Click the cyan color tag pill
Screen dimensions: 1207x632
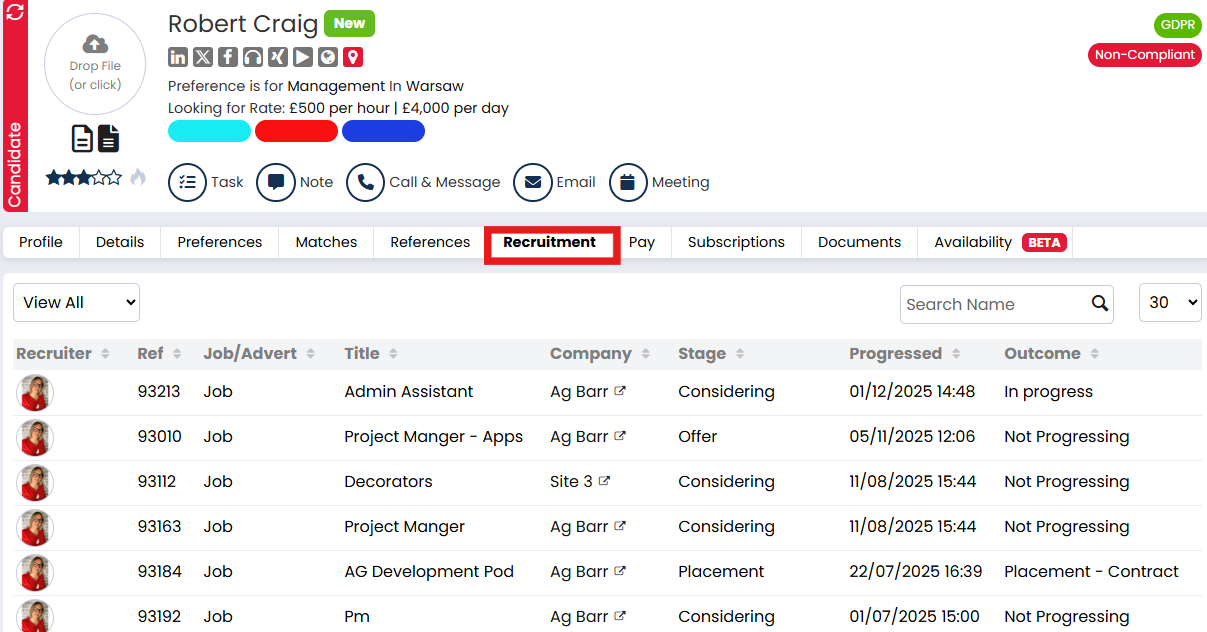[209, 131]
